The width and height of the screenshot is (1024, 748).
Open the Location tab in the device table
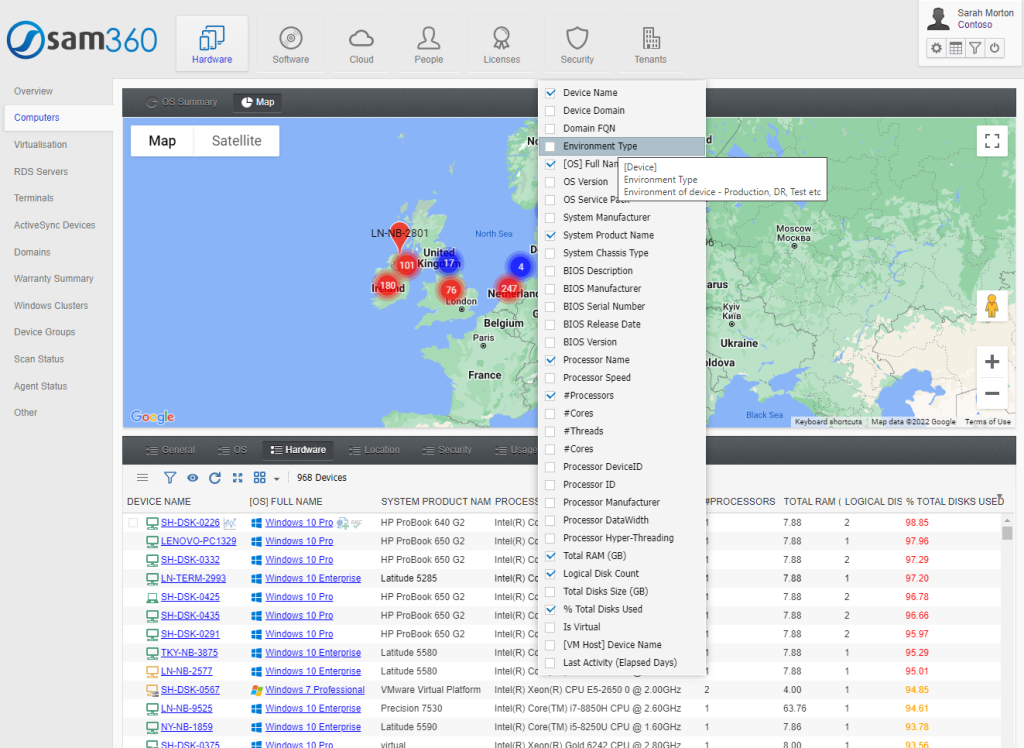point(374,449)
